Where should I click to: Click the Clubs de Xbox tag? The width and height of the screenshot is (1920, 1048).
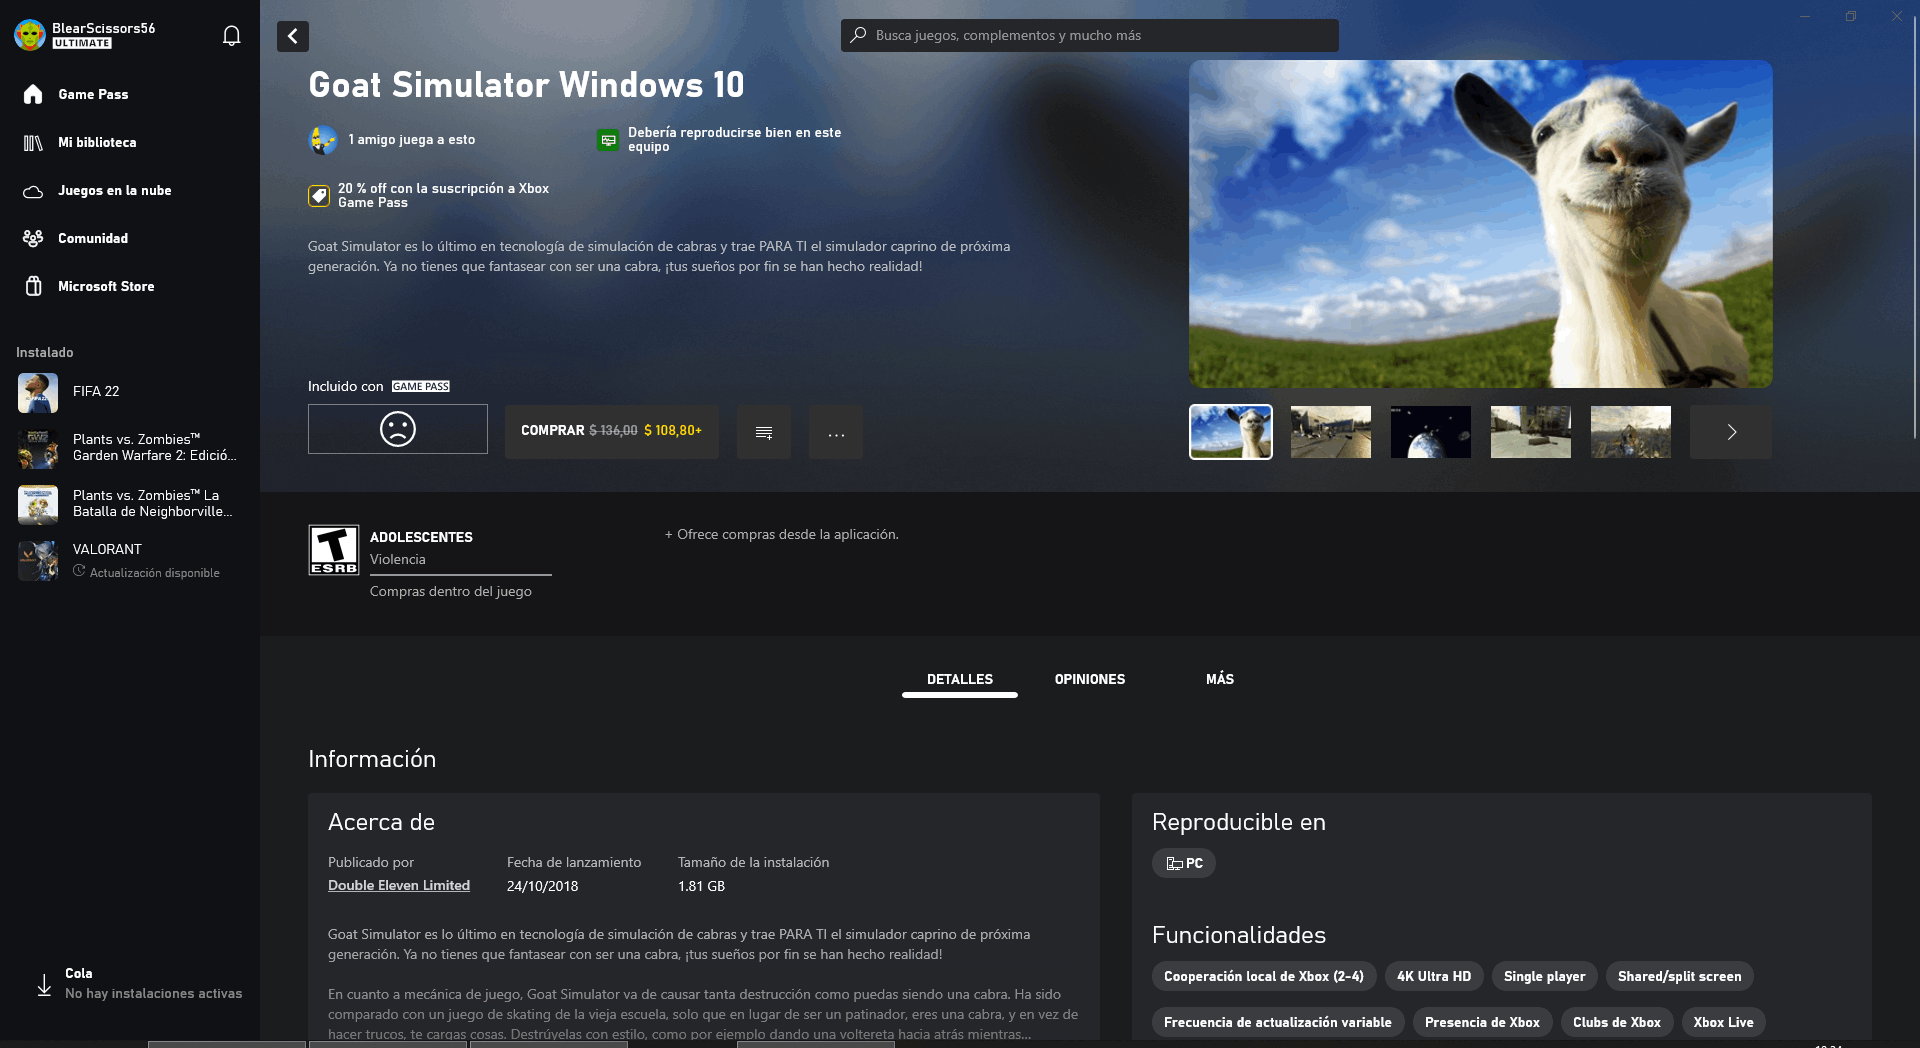[1617, 1022]
